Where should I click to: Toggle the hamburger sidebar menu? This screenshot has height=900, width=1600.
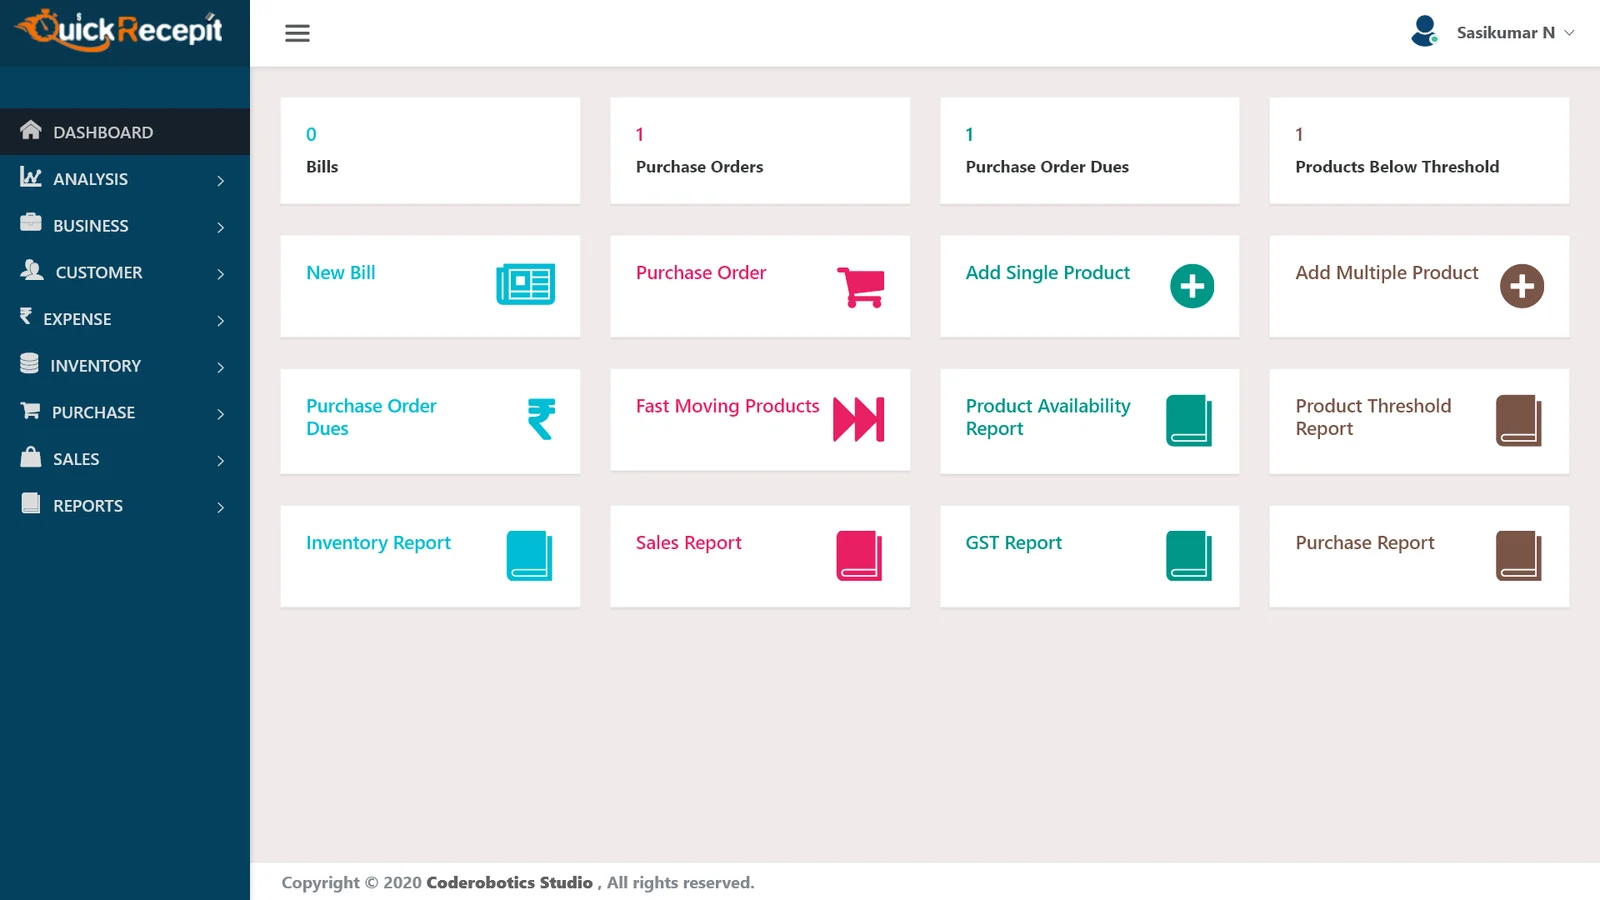297,33
